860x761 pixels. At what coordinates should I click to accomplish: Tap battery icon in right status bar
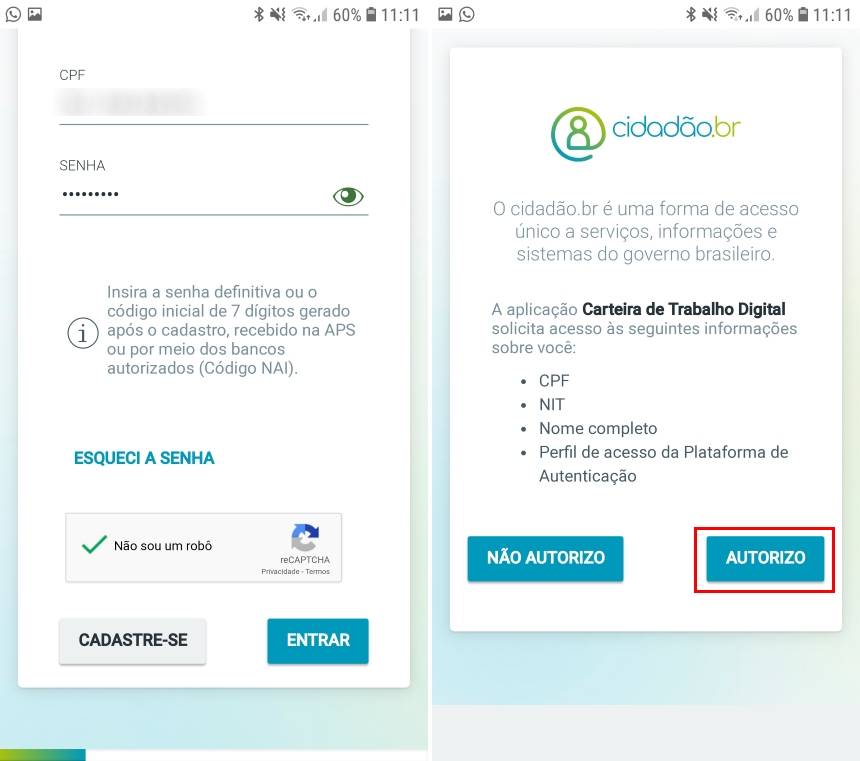(803, 14)
